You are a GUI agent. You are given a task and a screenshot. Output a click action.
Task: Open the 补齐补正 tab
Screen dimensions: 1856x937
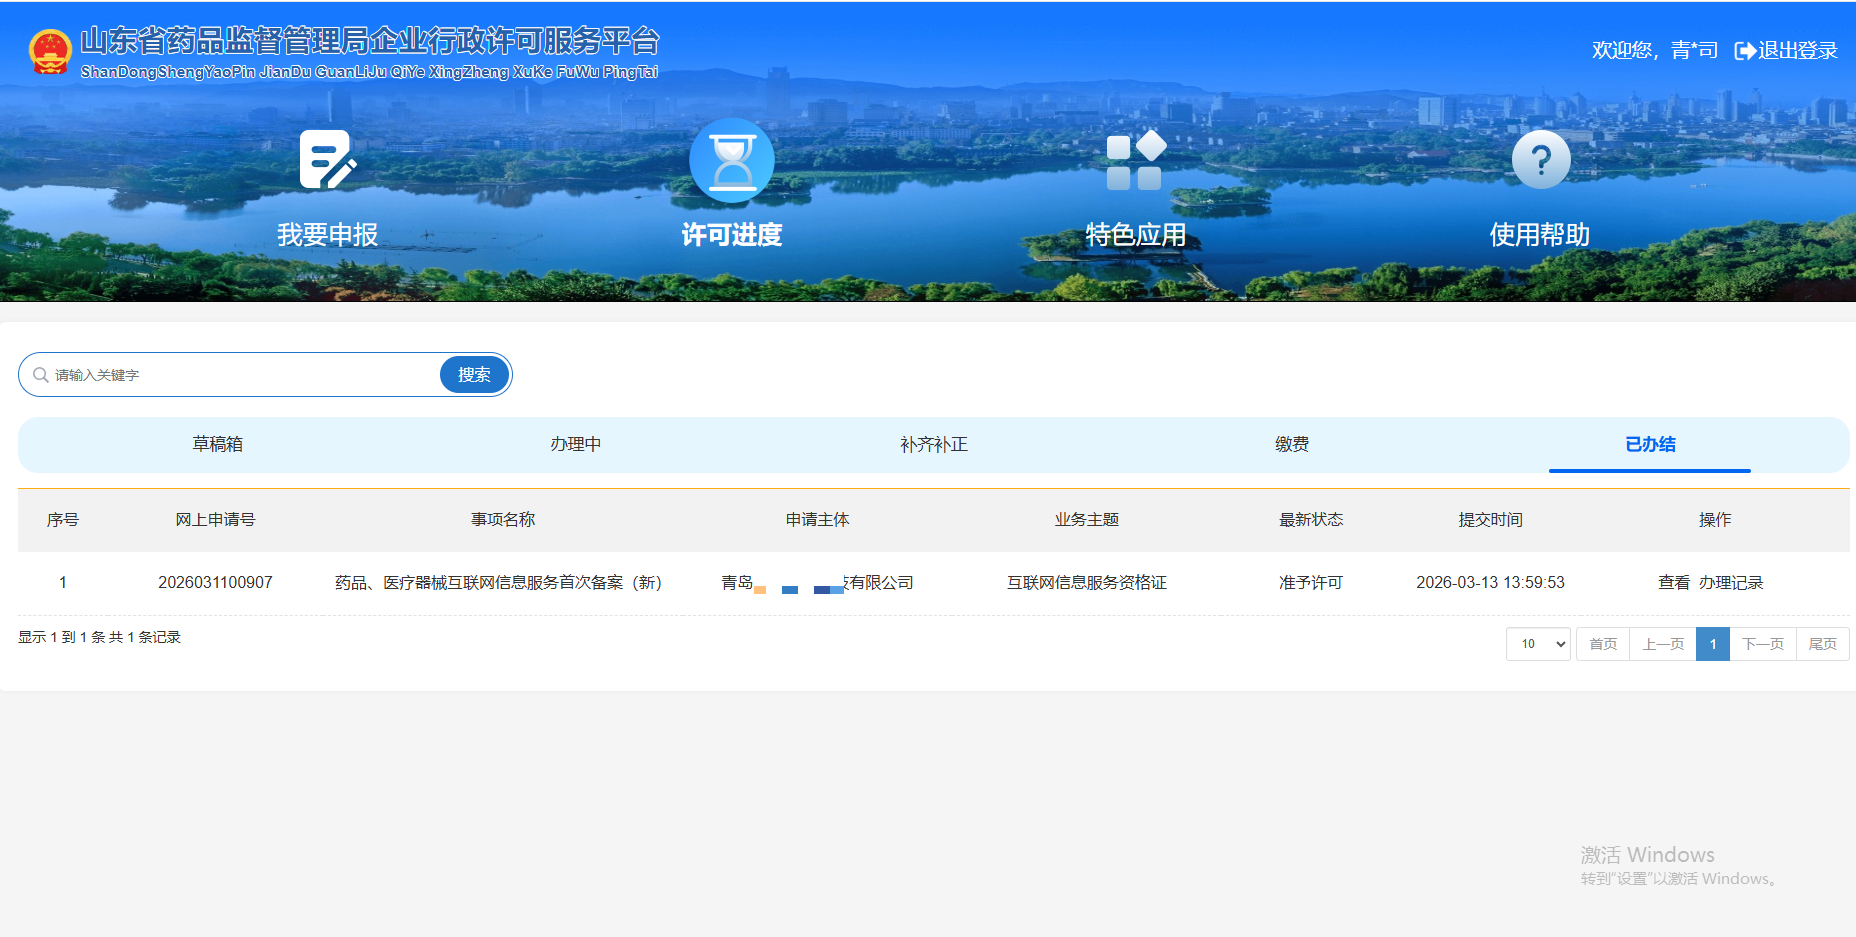coord(933,444)
